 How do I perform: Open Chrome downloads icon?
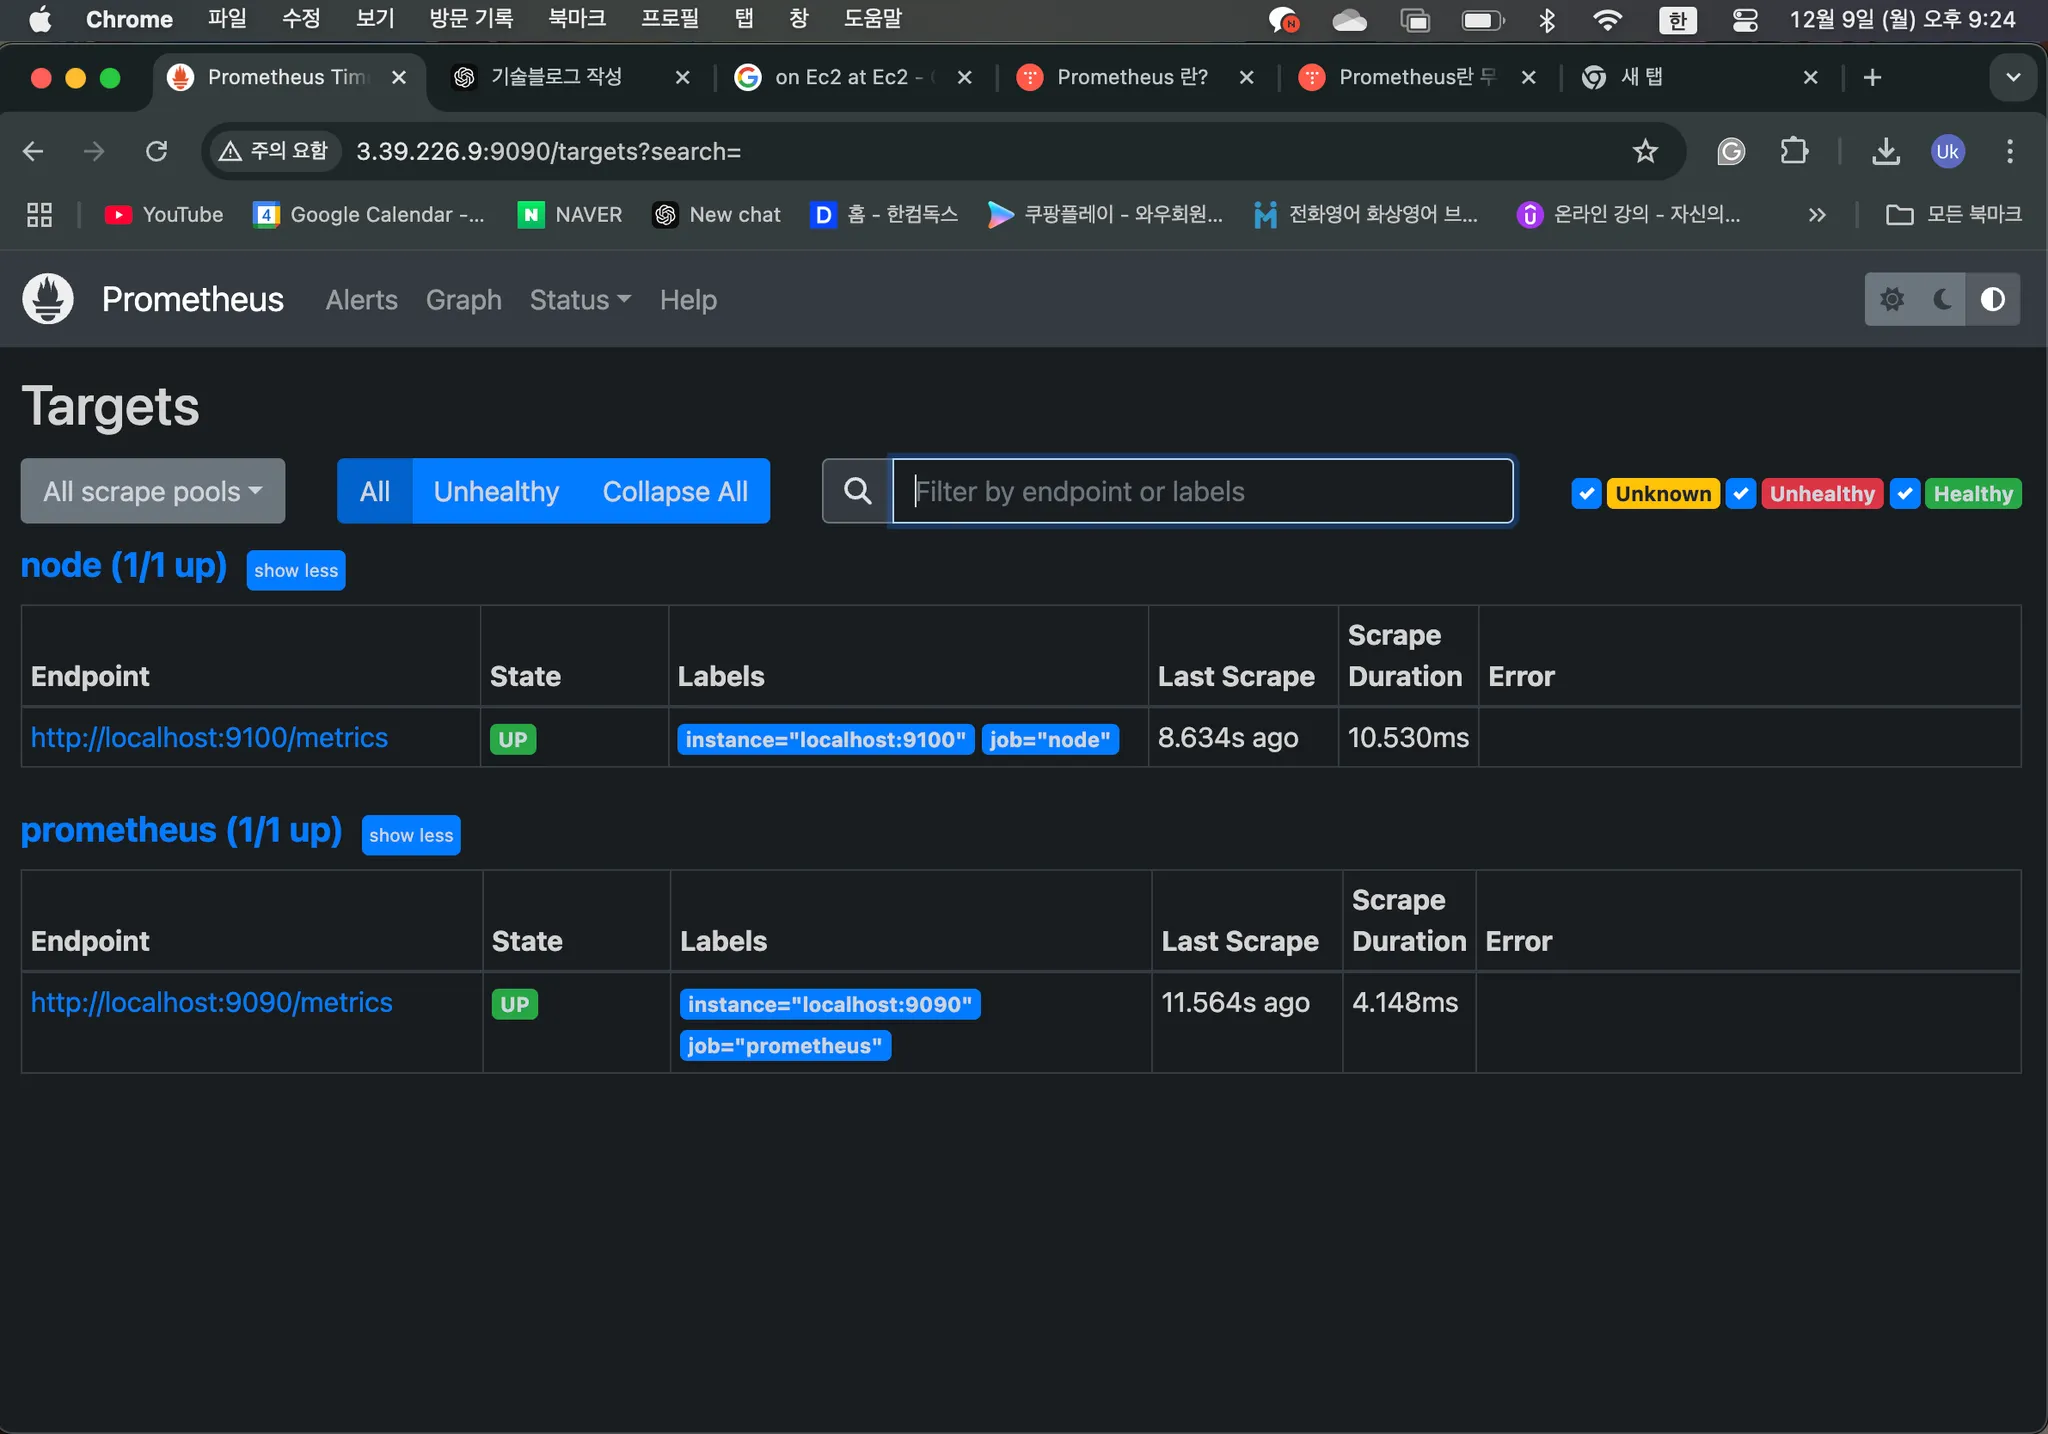pyautogui.click(x=1885, y=151)
